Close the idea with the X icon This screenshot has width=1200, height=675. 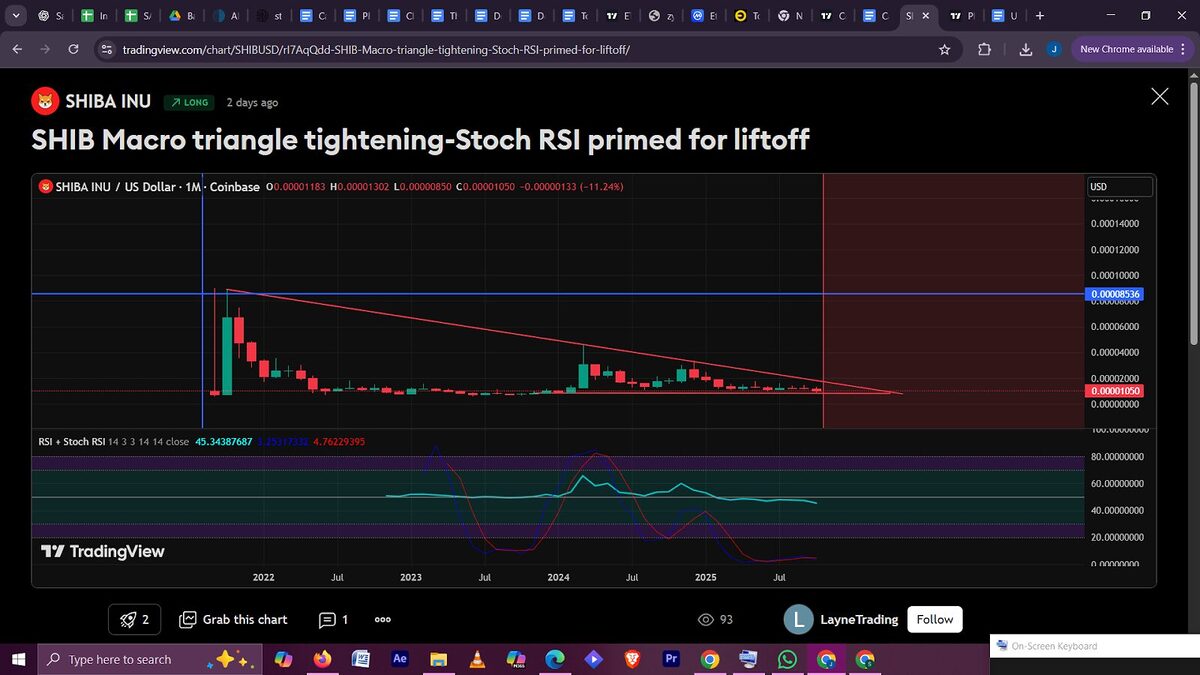click(x=1159, y=96)
